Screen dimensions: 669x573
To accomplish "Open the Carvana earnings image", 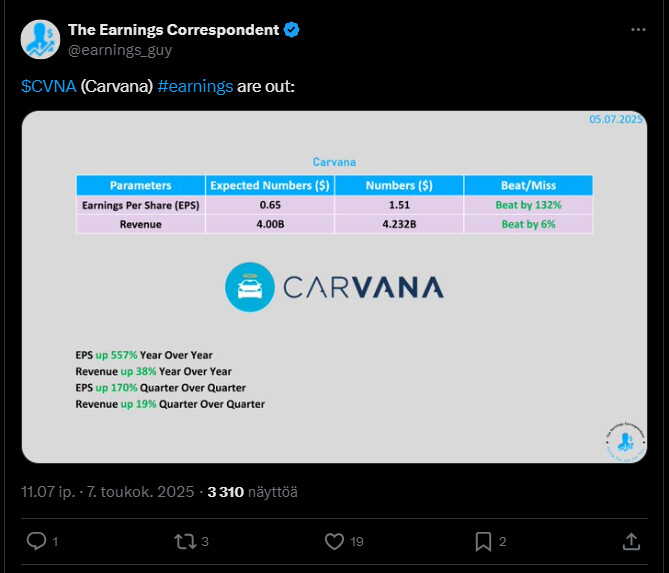I will click(334, 286).
